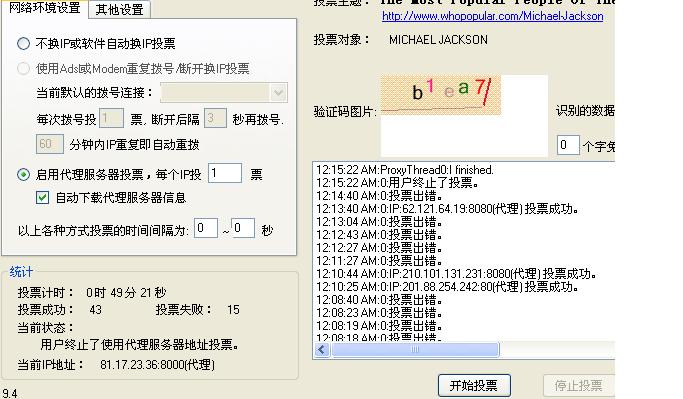Toggle 自动下载代理服务器信息 checkbox
Viewport: 683px width, 399px height.
(x=42, y=198)
